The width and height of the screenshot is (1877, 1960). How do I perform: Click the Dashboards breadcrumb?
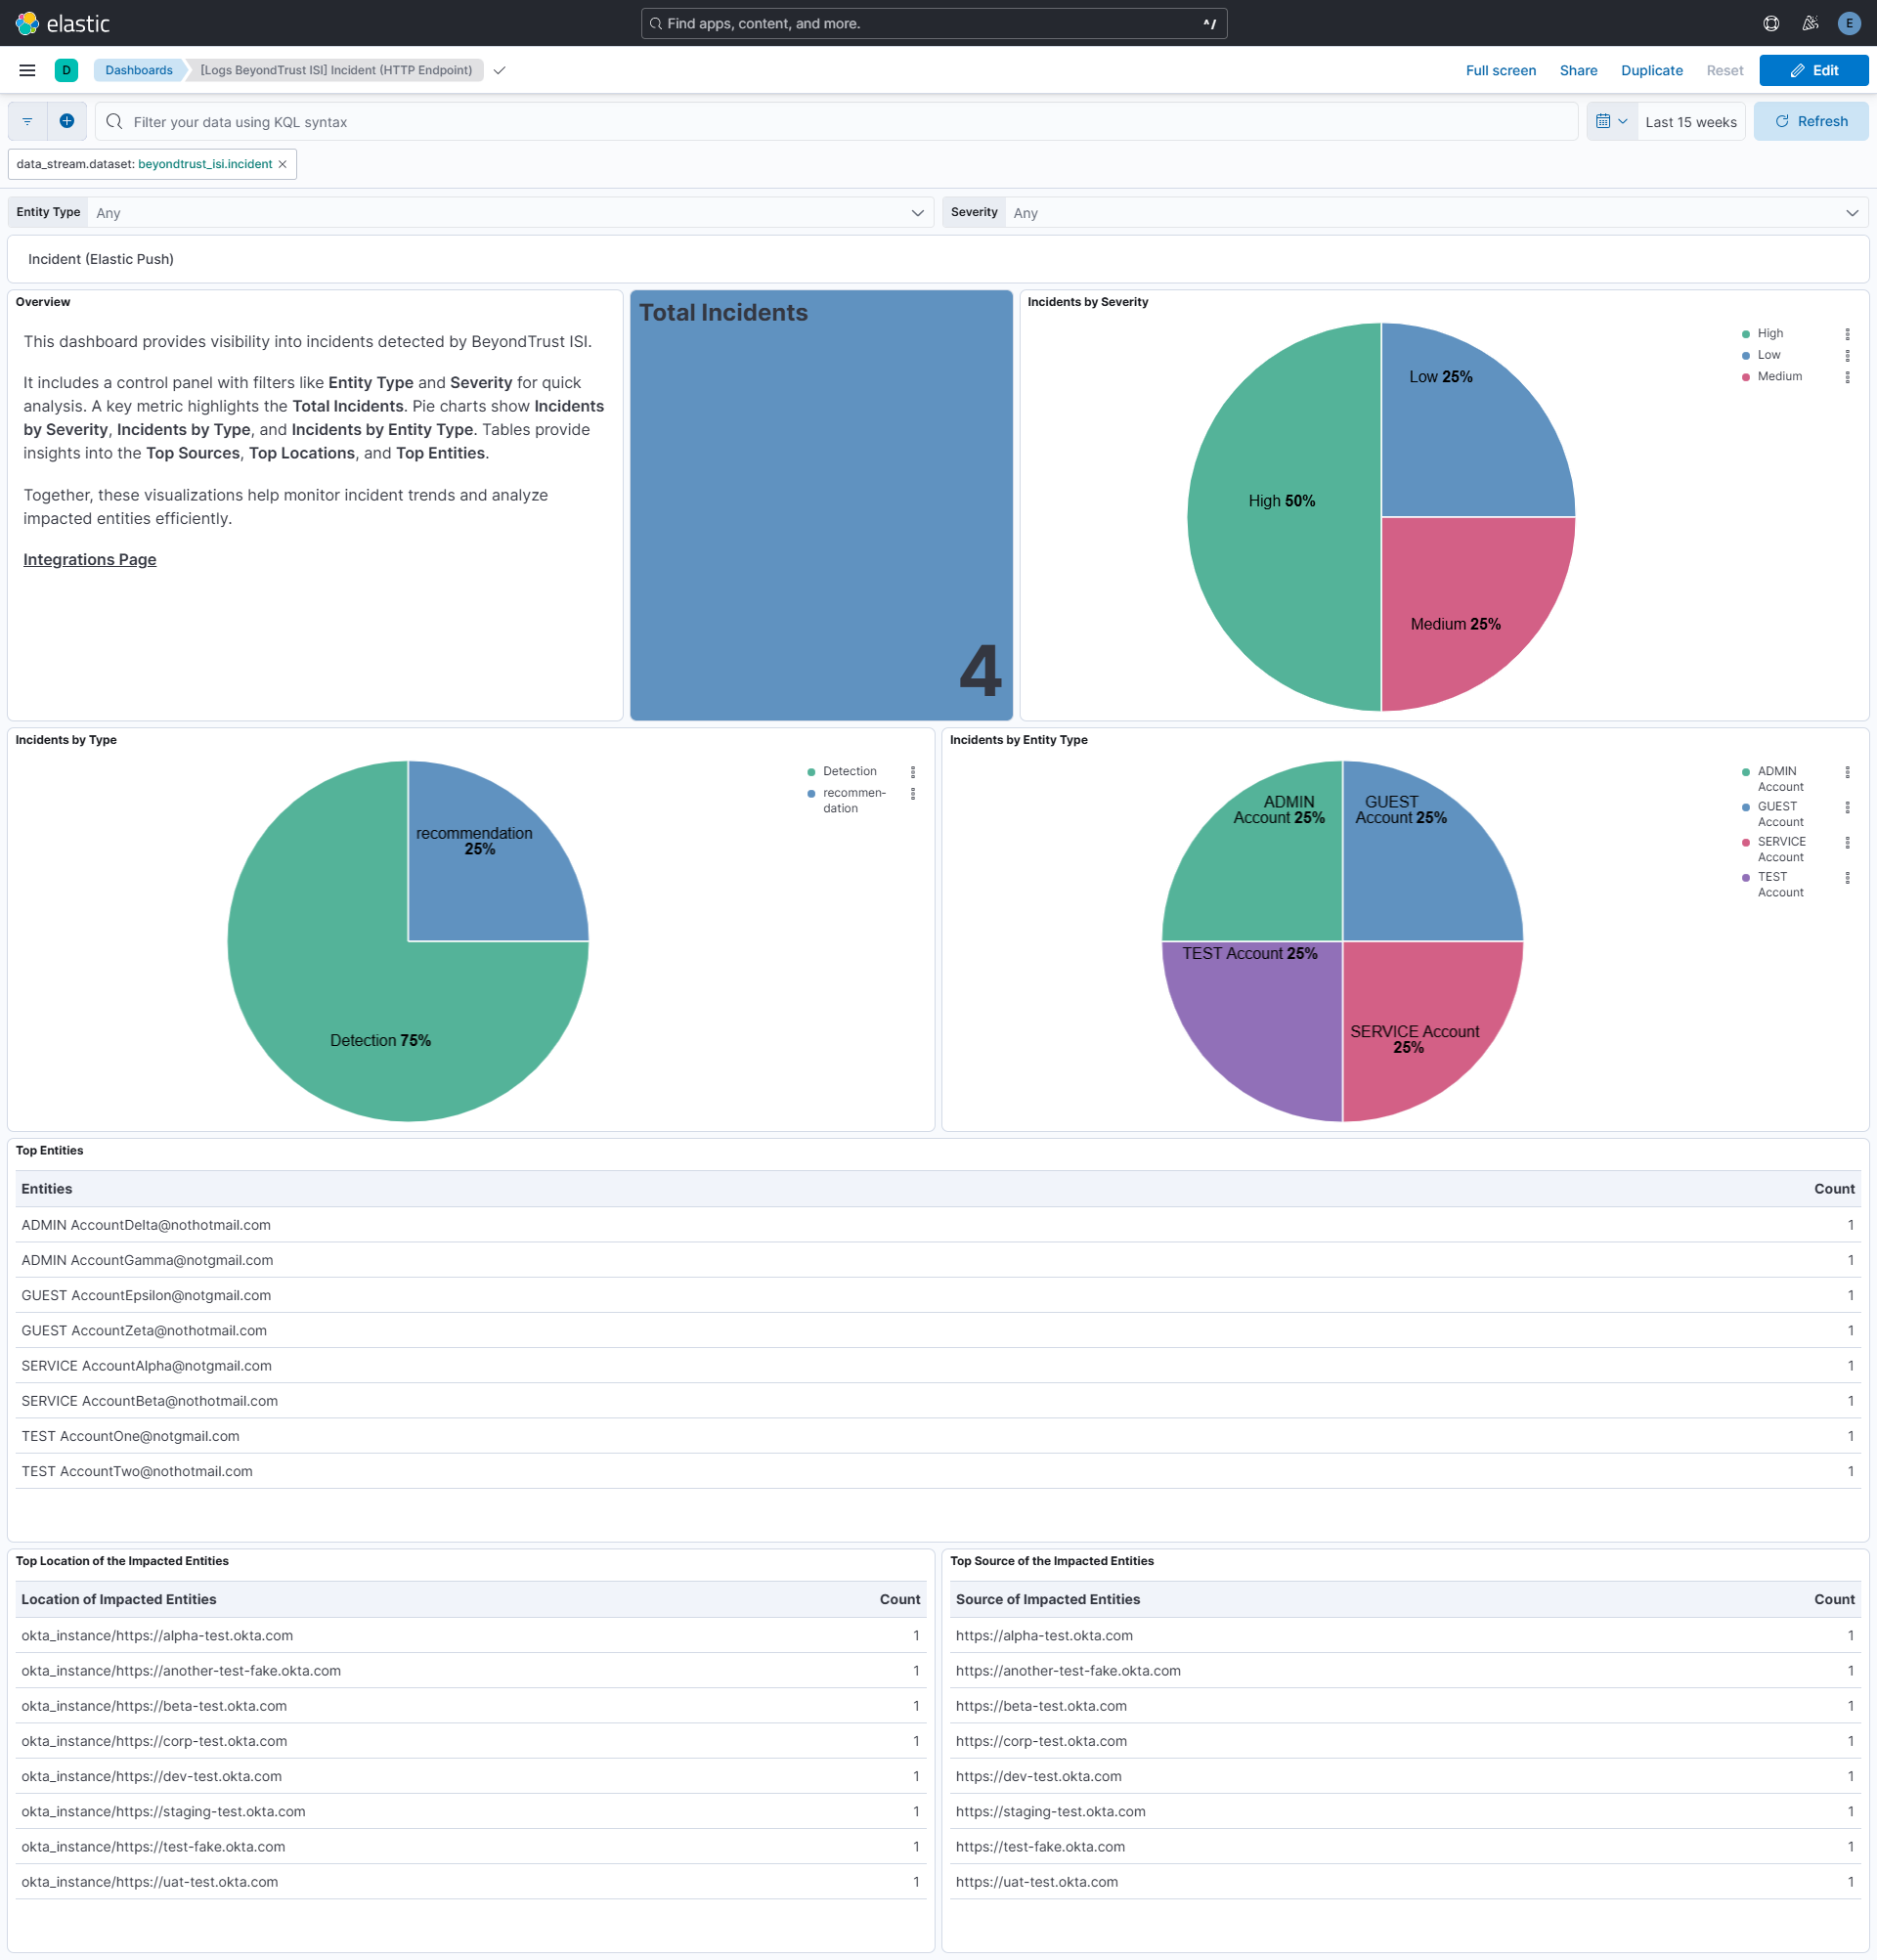(x=139, y=70)
